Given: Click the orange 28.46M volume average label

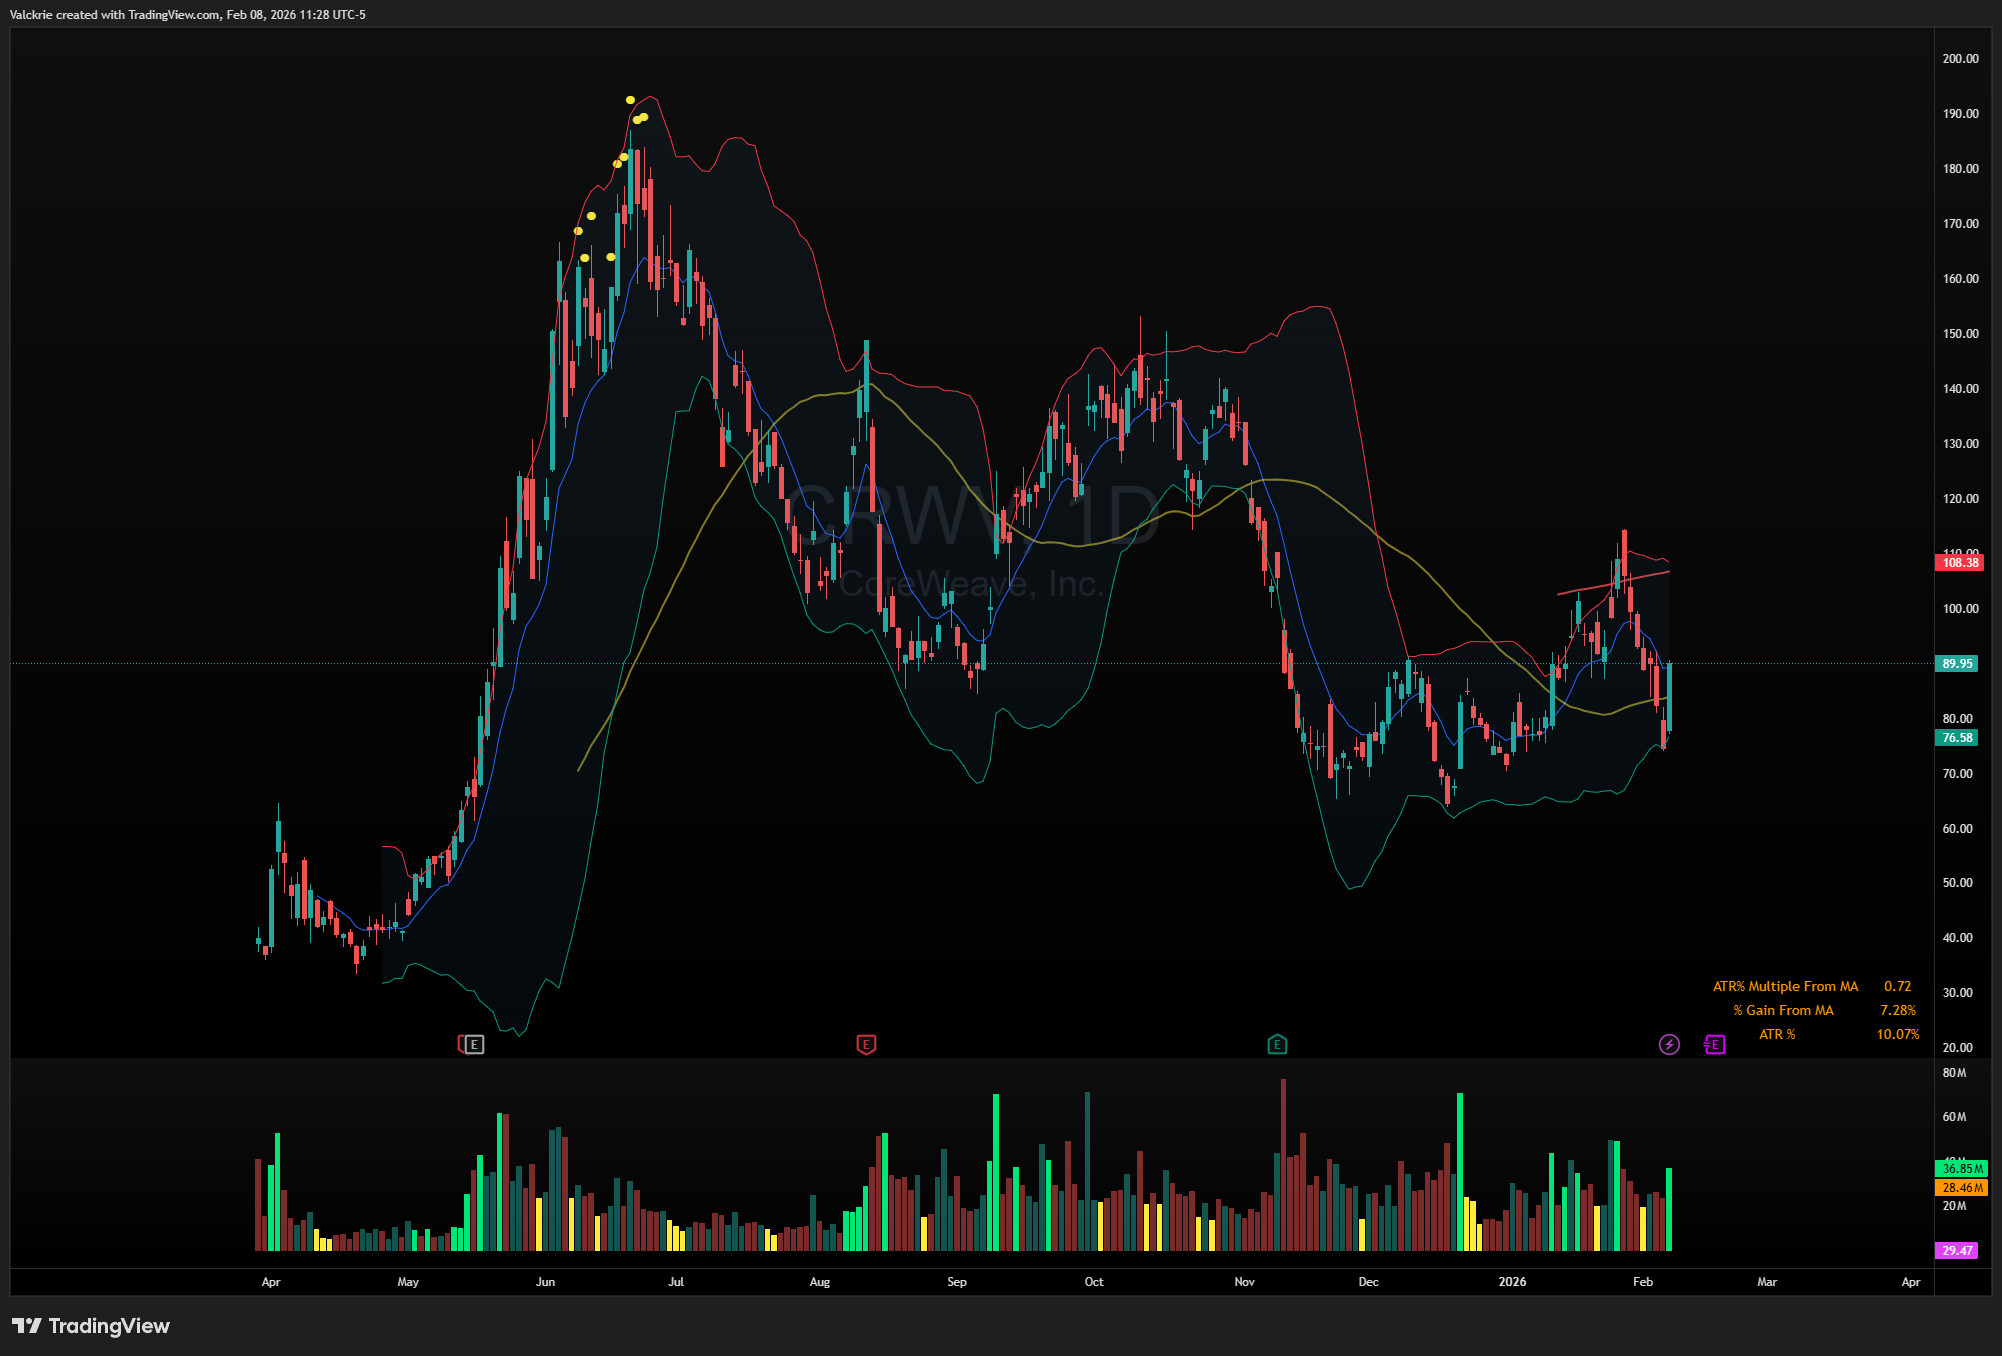Looking at the screenshot, I should 1962,1188.
